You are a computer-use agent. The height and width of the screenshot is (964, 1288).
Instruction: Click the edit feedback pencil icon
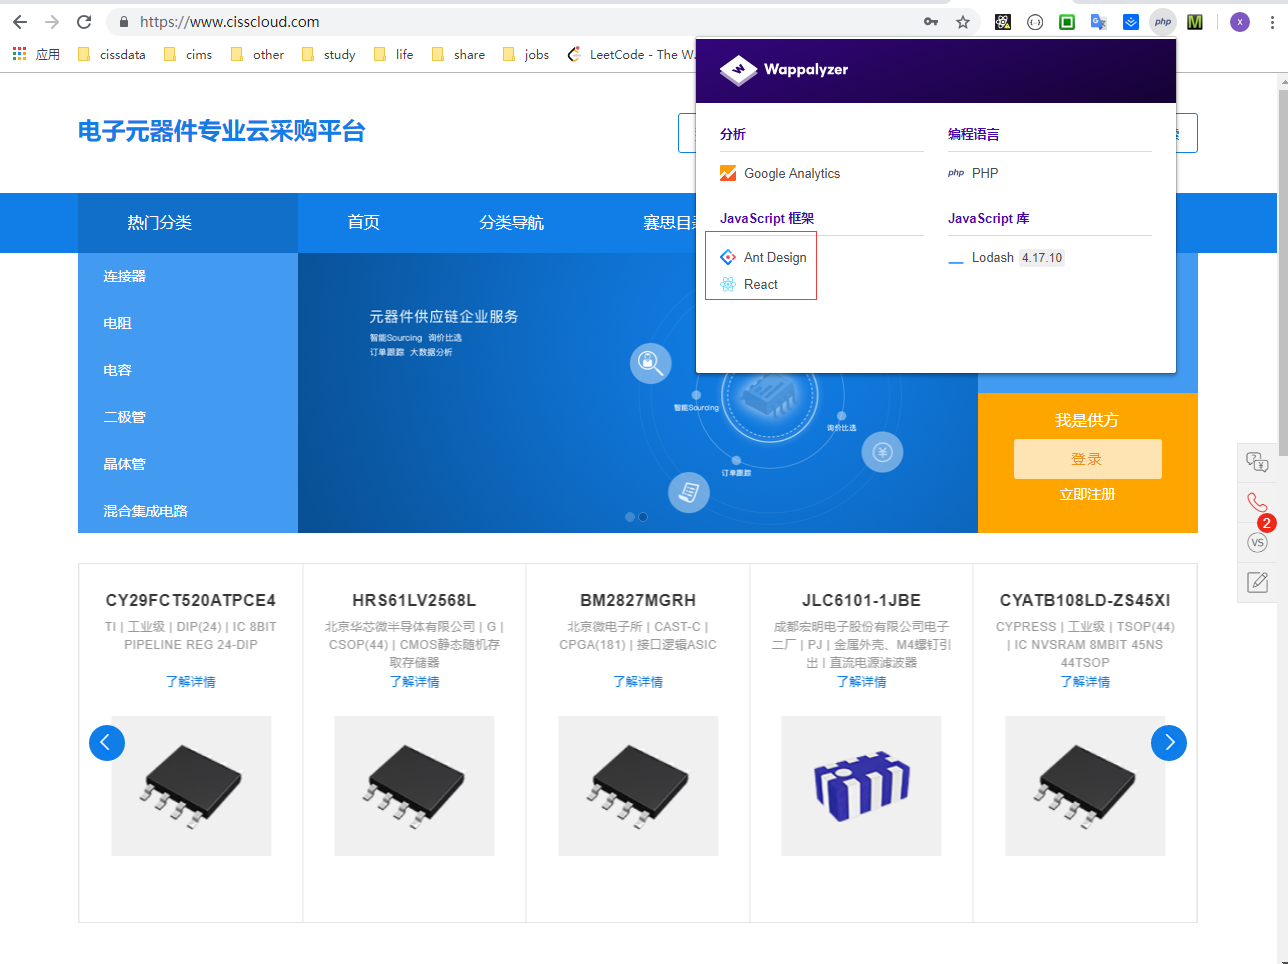tap(1258, 582)
